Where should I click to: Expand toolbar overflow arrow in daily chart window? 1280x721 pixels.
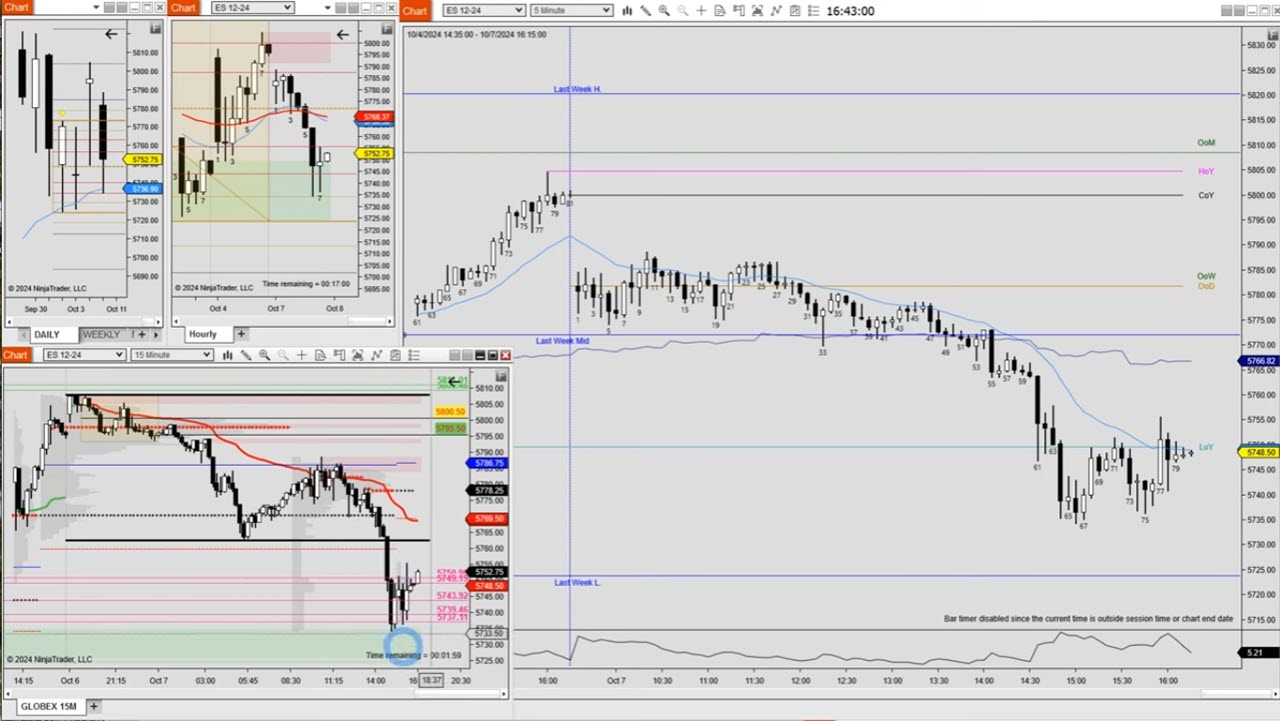[96, 8]
